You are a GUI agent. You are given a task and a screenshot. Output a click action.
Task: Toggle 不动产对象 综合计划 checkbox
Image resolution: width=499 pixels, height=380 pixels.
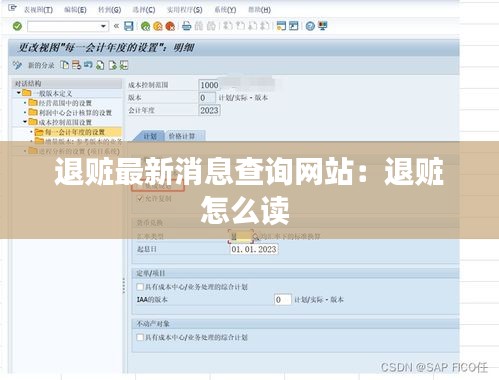click(140, 337)
